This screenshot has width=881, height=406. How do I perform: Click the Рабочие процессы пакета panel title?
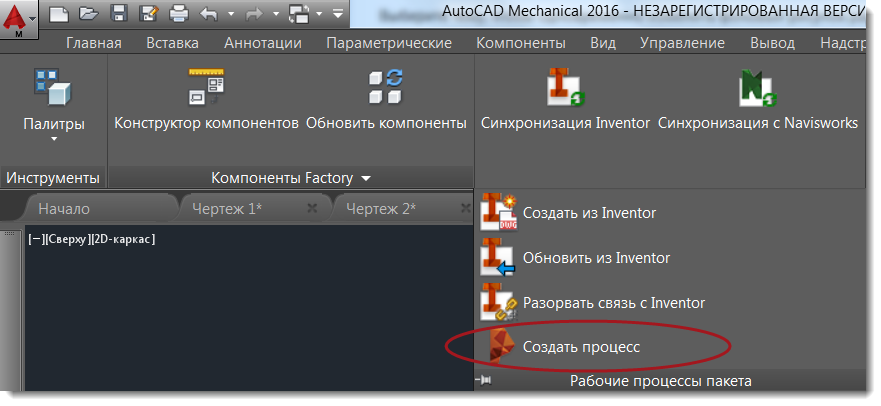[661, 382]
